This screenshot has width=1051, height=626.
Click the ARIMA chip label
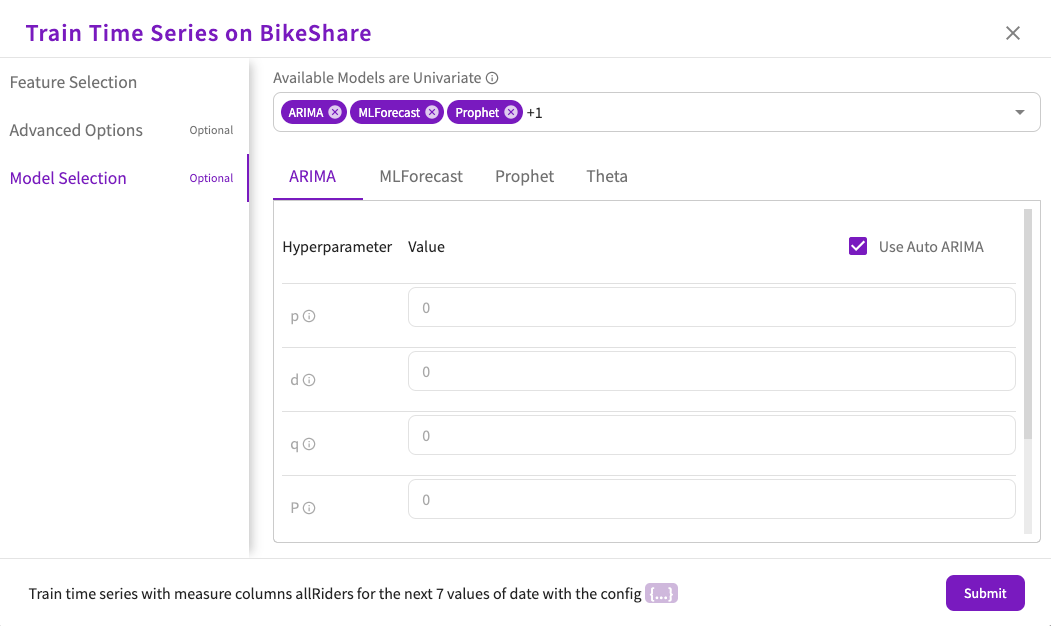pos(306,113)
